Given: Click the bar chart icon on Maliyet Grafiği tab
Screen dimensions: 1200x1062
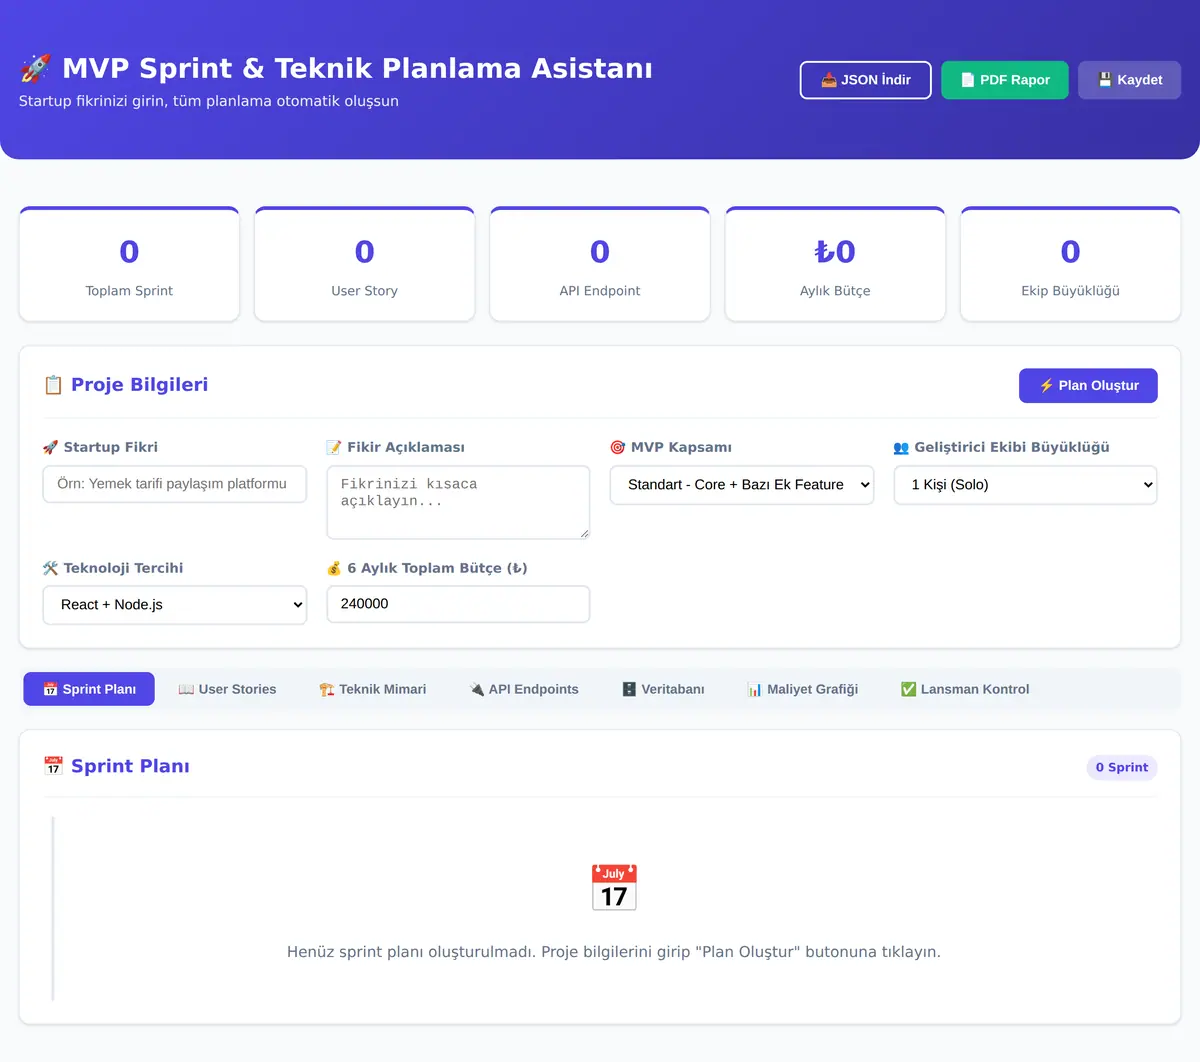Looking at the screenshot, I should tap(755, 689).
